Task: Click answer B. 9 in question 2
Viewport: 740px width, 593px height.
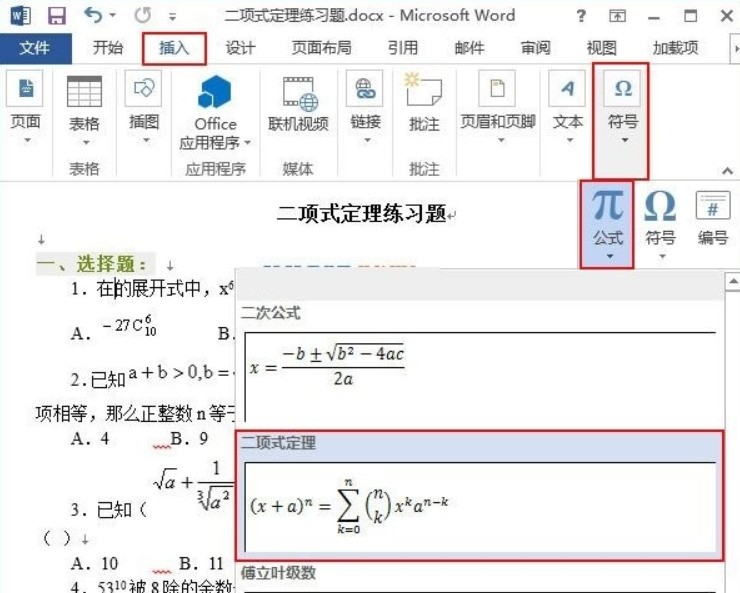Action: point(189,439)
